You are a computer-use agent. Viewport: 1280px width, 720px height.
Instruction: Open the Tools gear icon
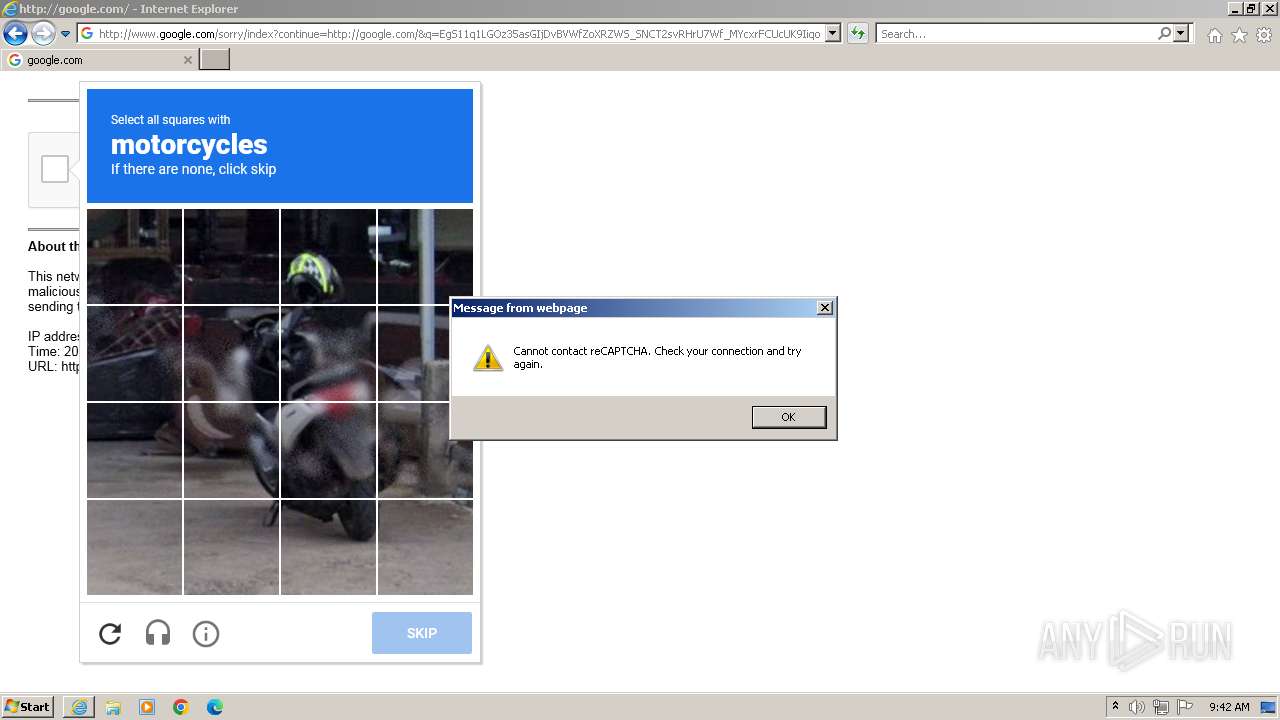click(1264, 35)
